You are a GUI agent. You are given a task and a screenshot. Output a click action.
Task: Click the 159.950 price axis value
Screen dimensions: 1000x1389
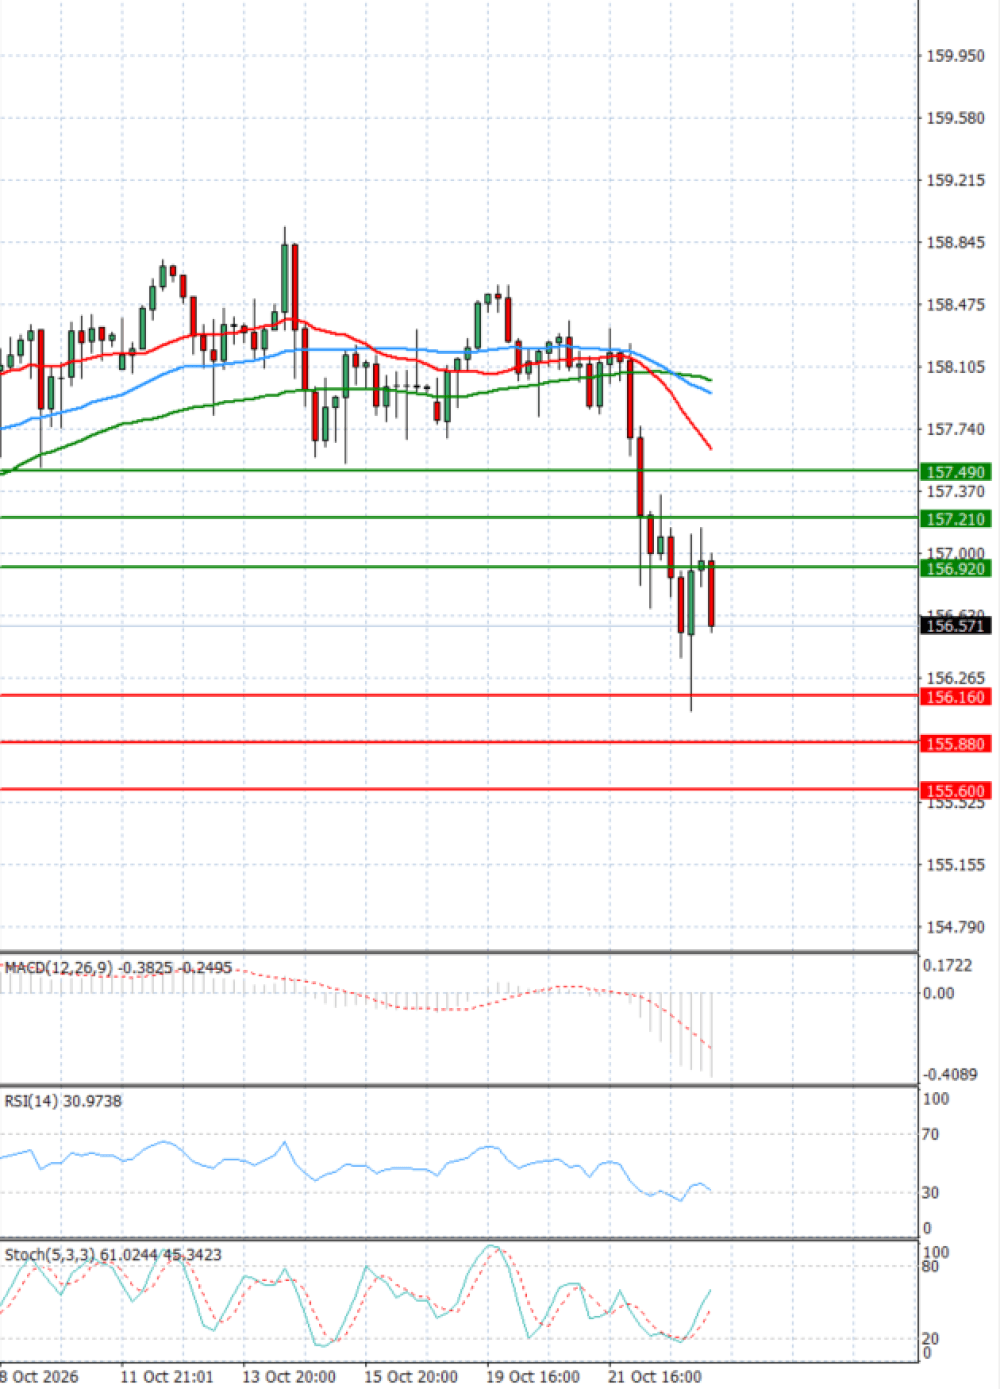tap(955, 56)
